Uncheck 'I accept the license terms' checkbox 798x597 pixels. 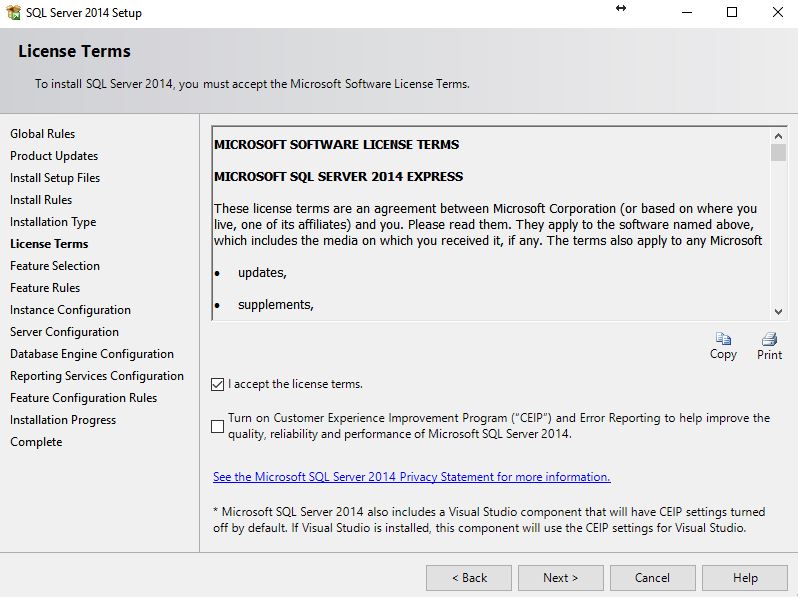click(217, 384)
